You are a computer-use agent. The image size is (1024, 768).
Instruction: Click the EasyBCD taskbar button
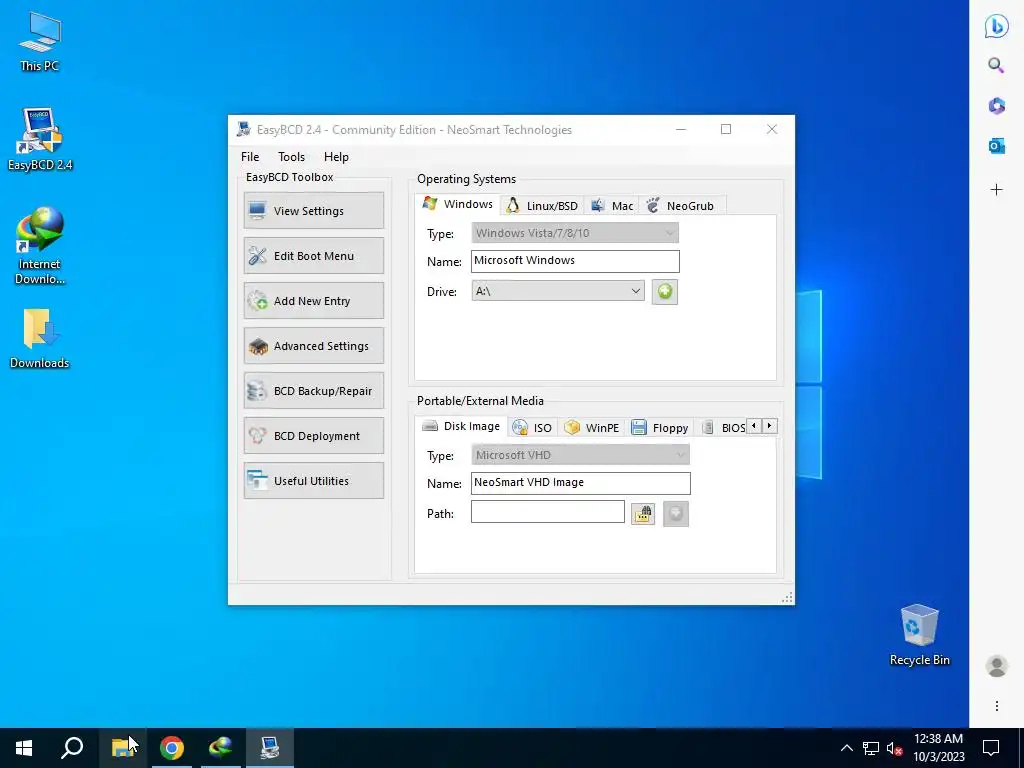[270, 748]
